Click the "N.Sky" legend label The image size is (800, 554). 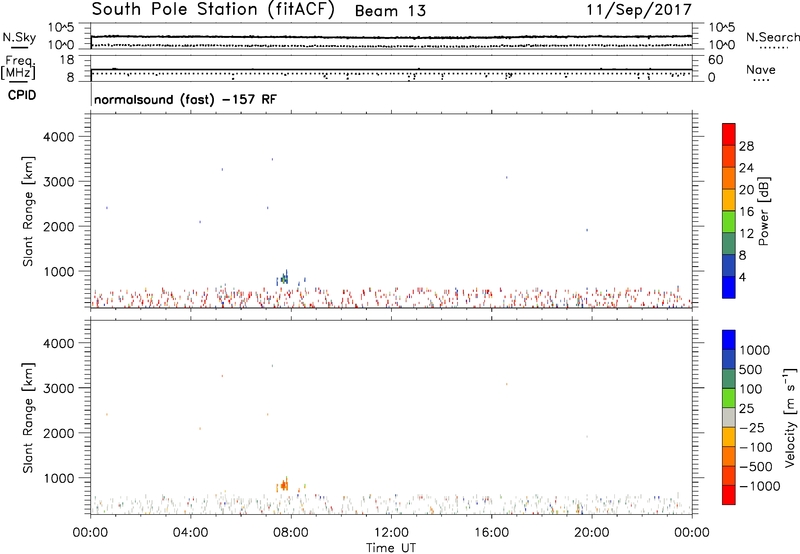click(19, 37)
